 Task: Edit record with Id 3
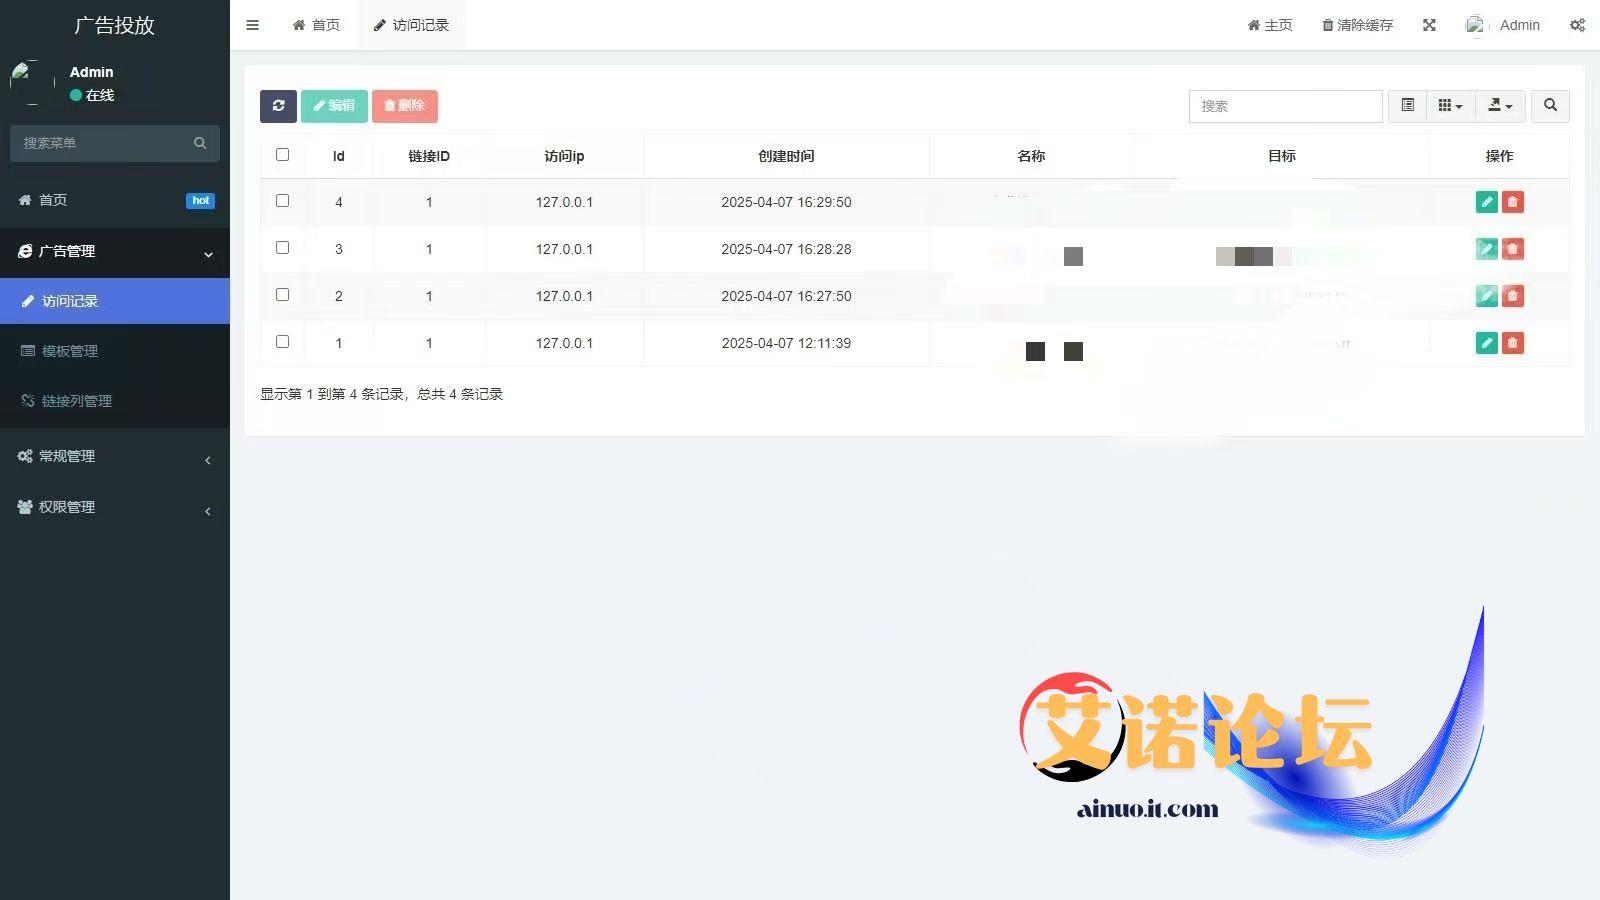[x=1487, y=249]
